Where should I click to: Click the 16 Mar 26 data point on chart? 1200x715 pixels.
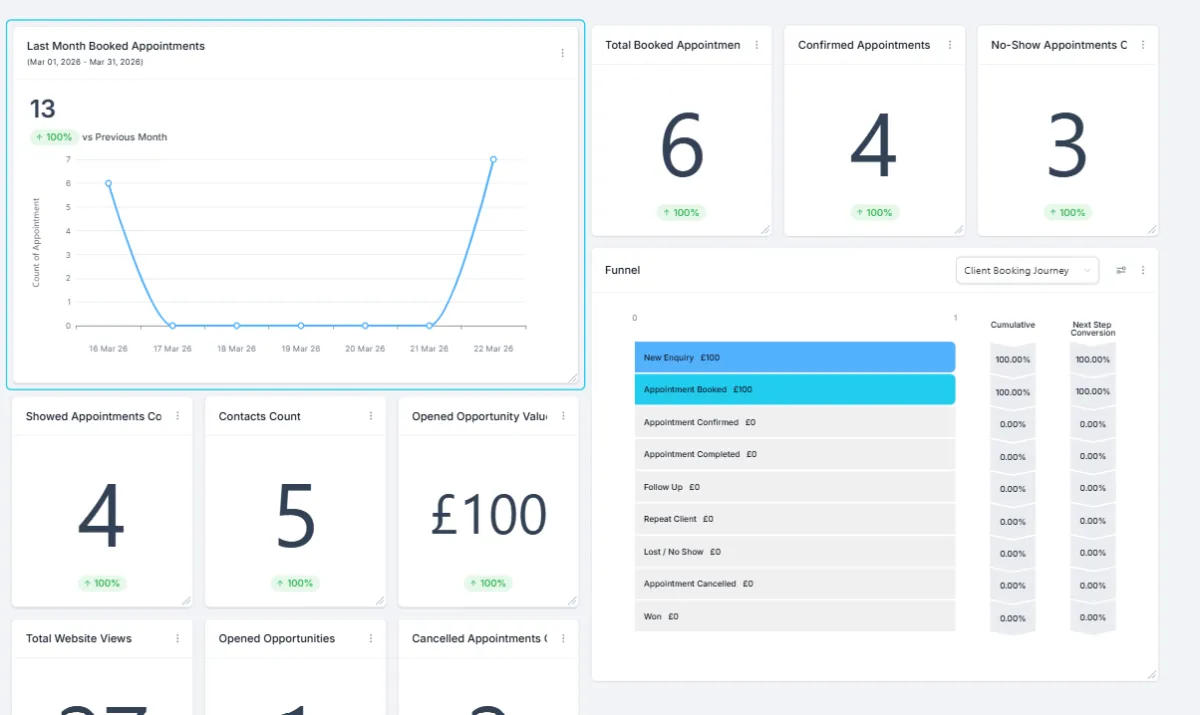coord(108,183)
